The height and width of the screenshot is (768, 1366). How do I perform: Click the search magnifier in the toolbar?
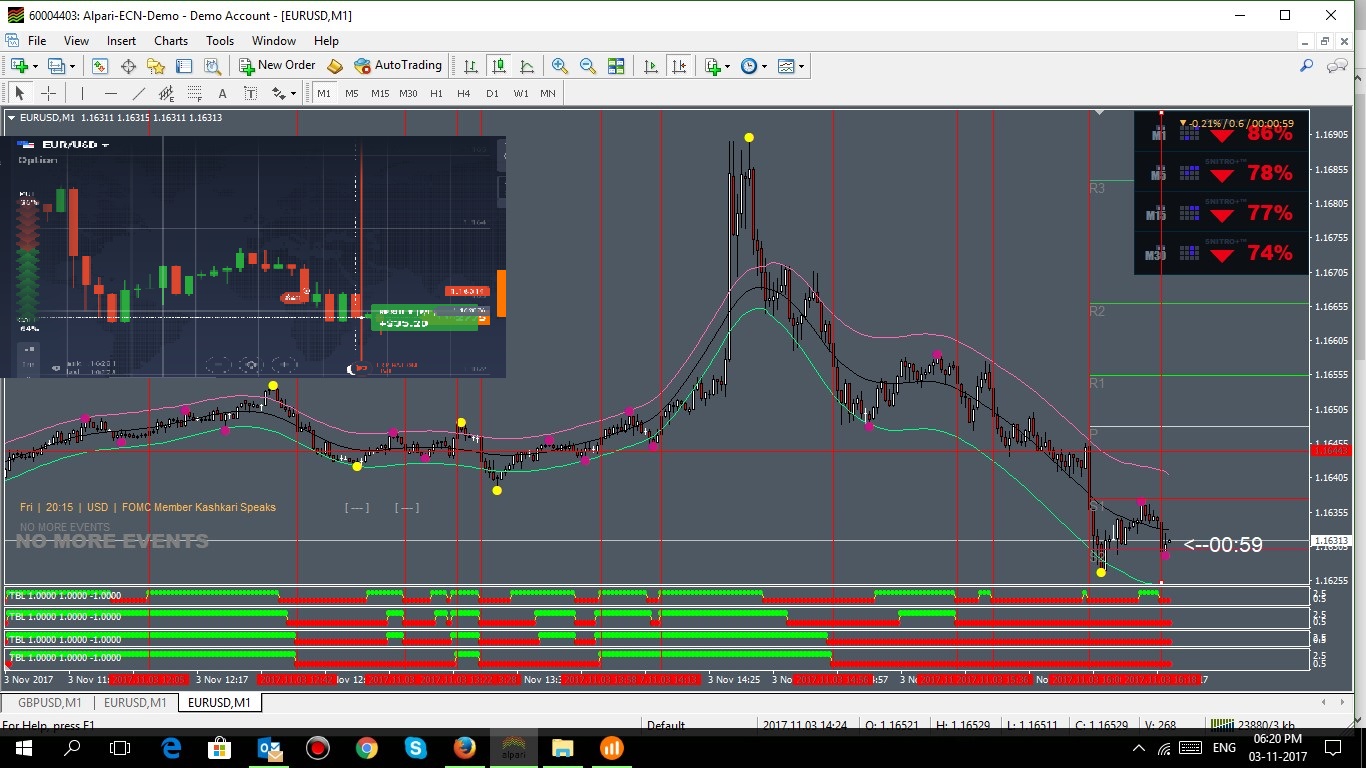[x=1306, y=66]
